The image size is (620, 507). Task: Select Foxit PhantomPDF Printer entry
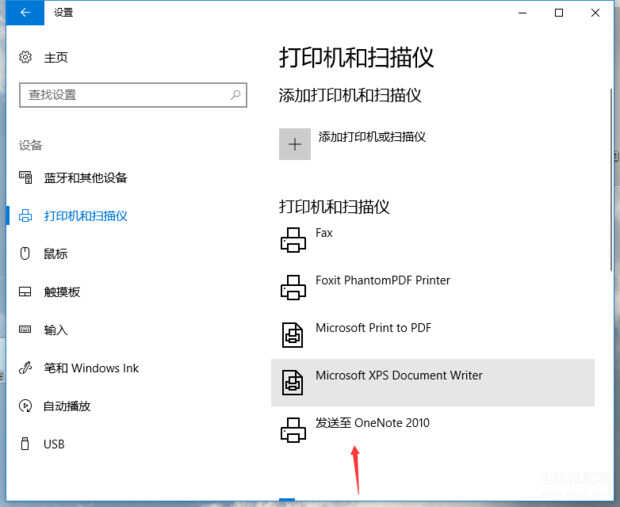tap(433, 288)
